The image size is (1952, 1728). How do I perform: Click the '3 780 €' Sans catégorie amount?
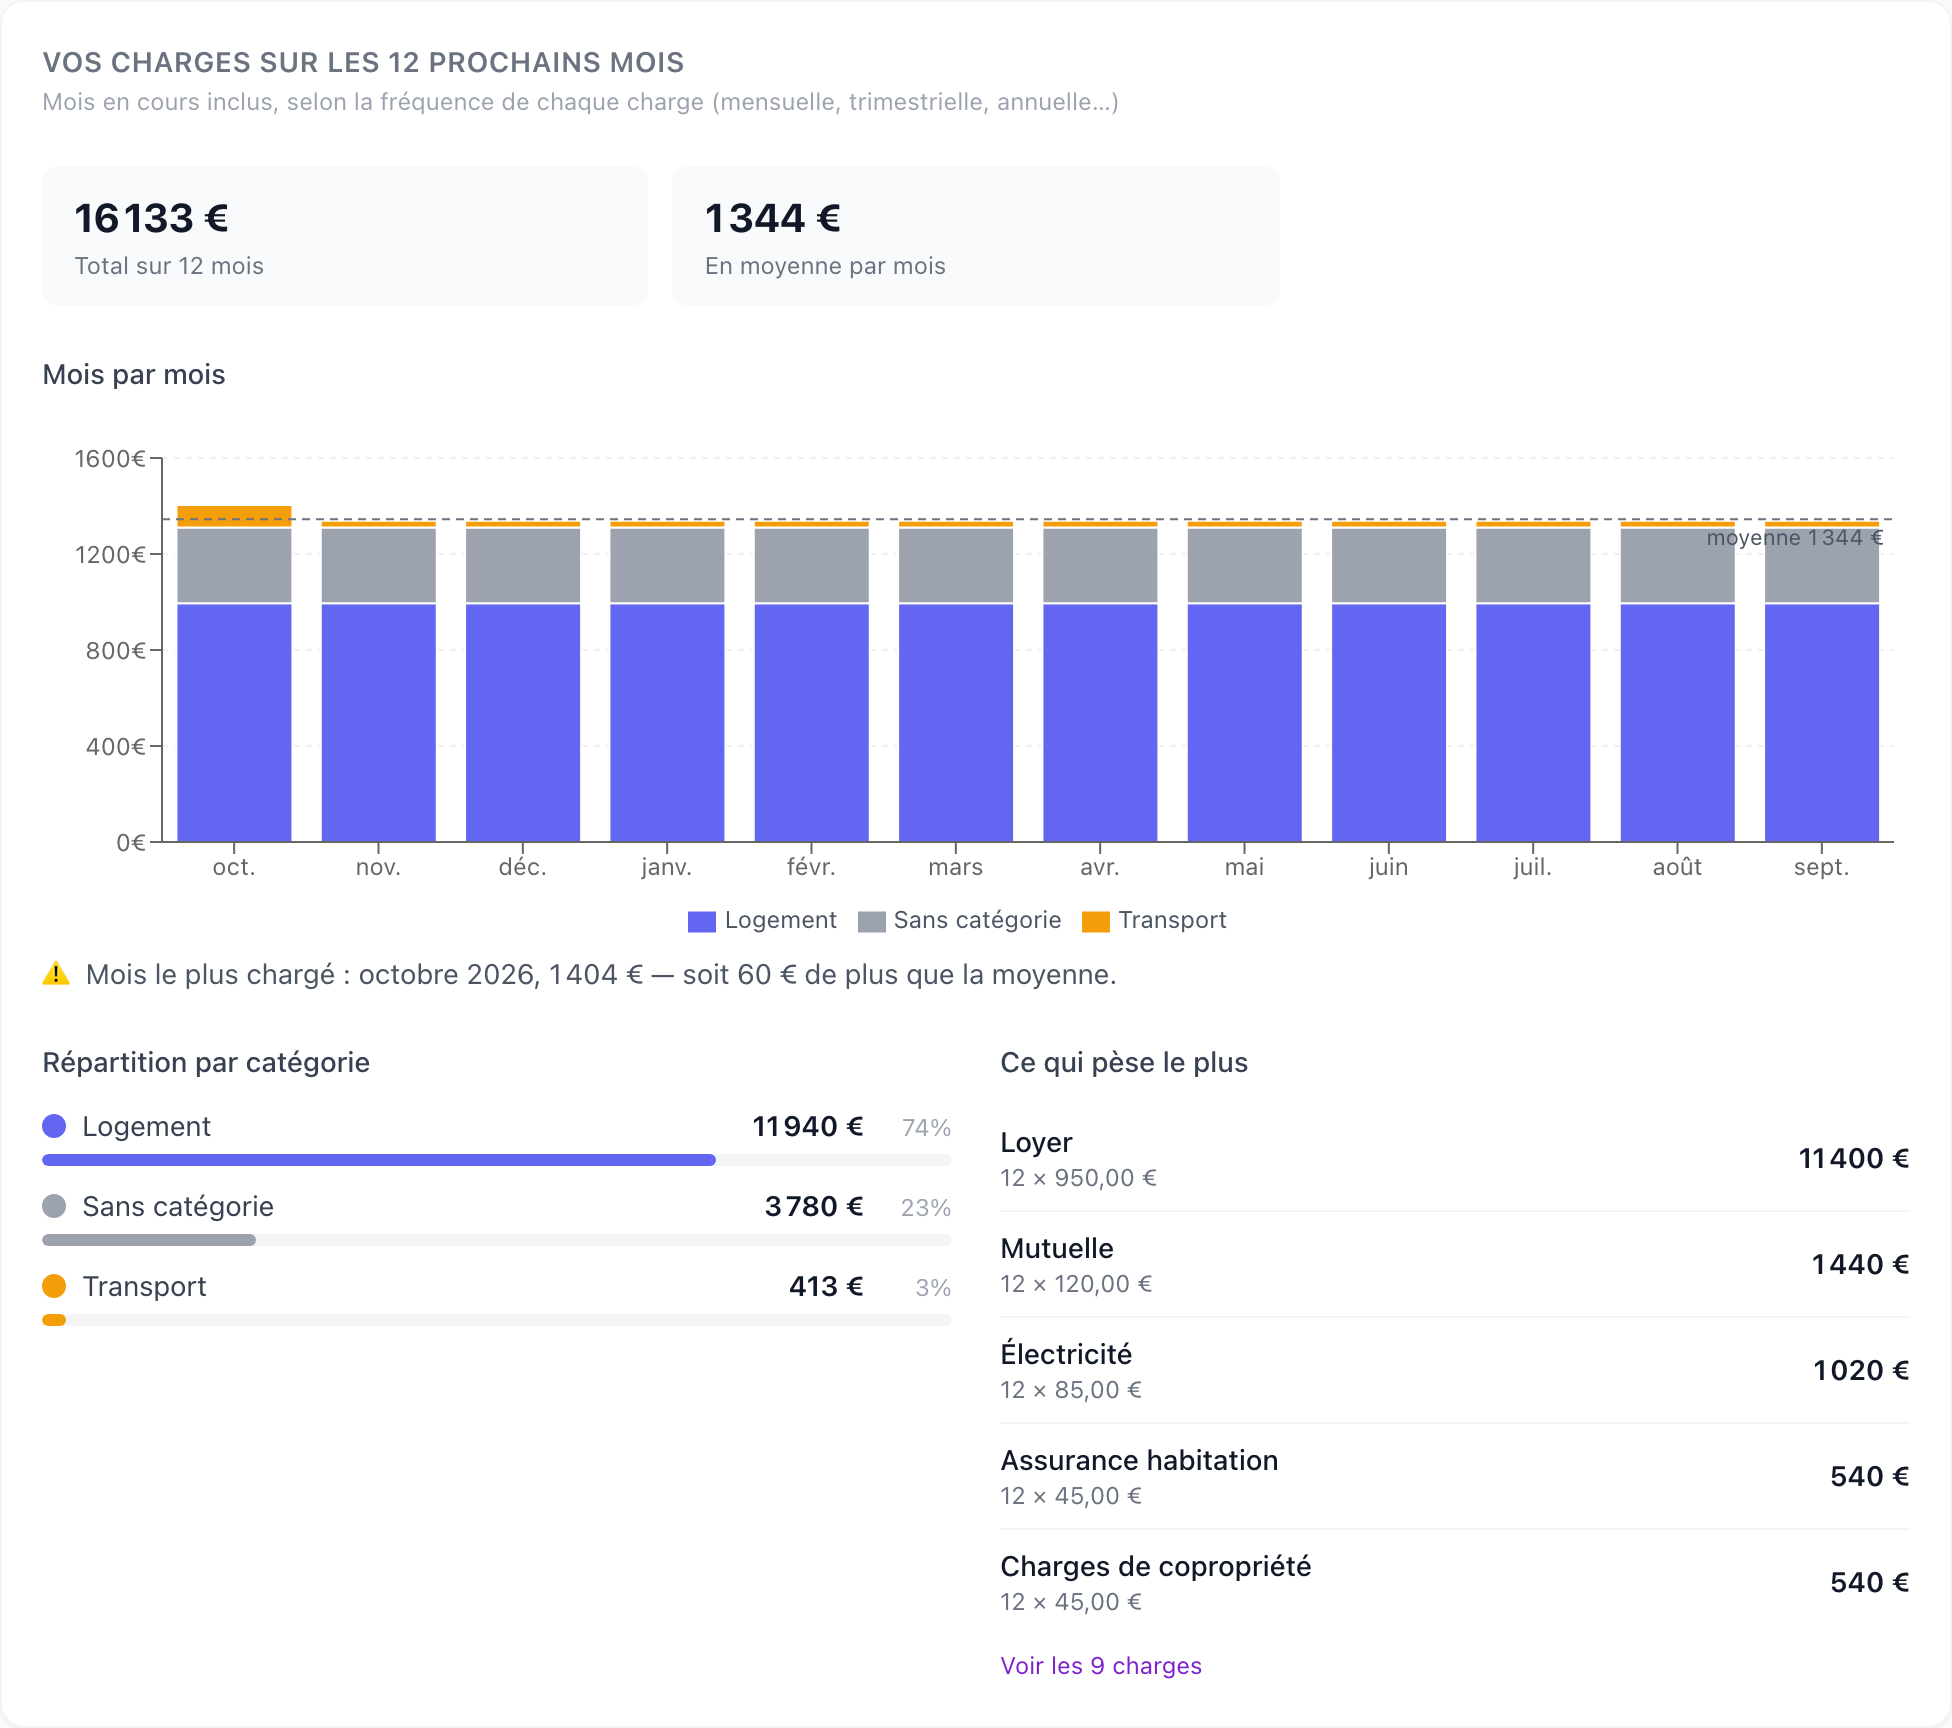pos(814,1206)
